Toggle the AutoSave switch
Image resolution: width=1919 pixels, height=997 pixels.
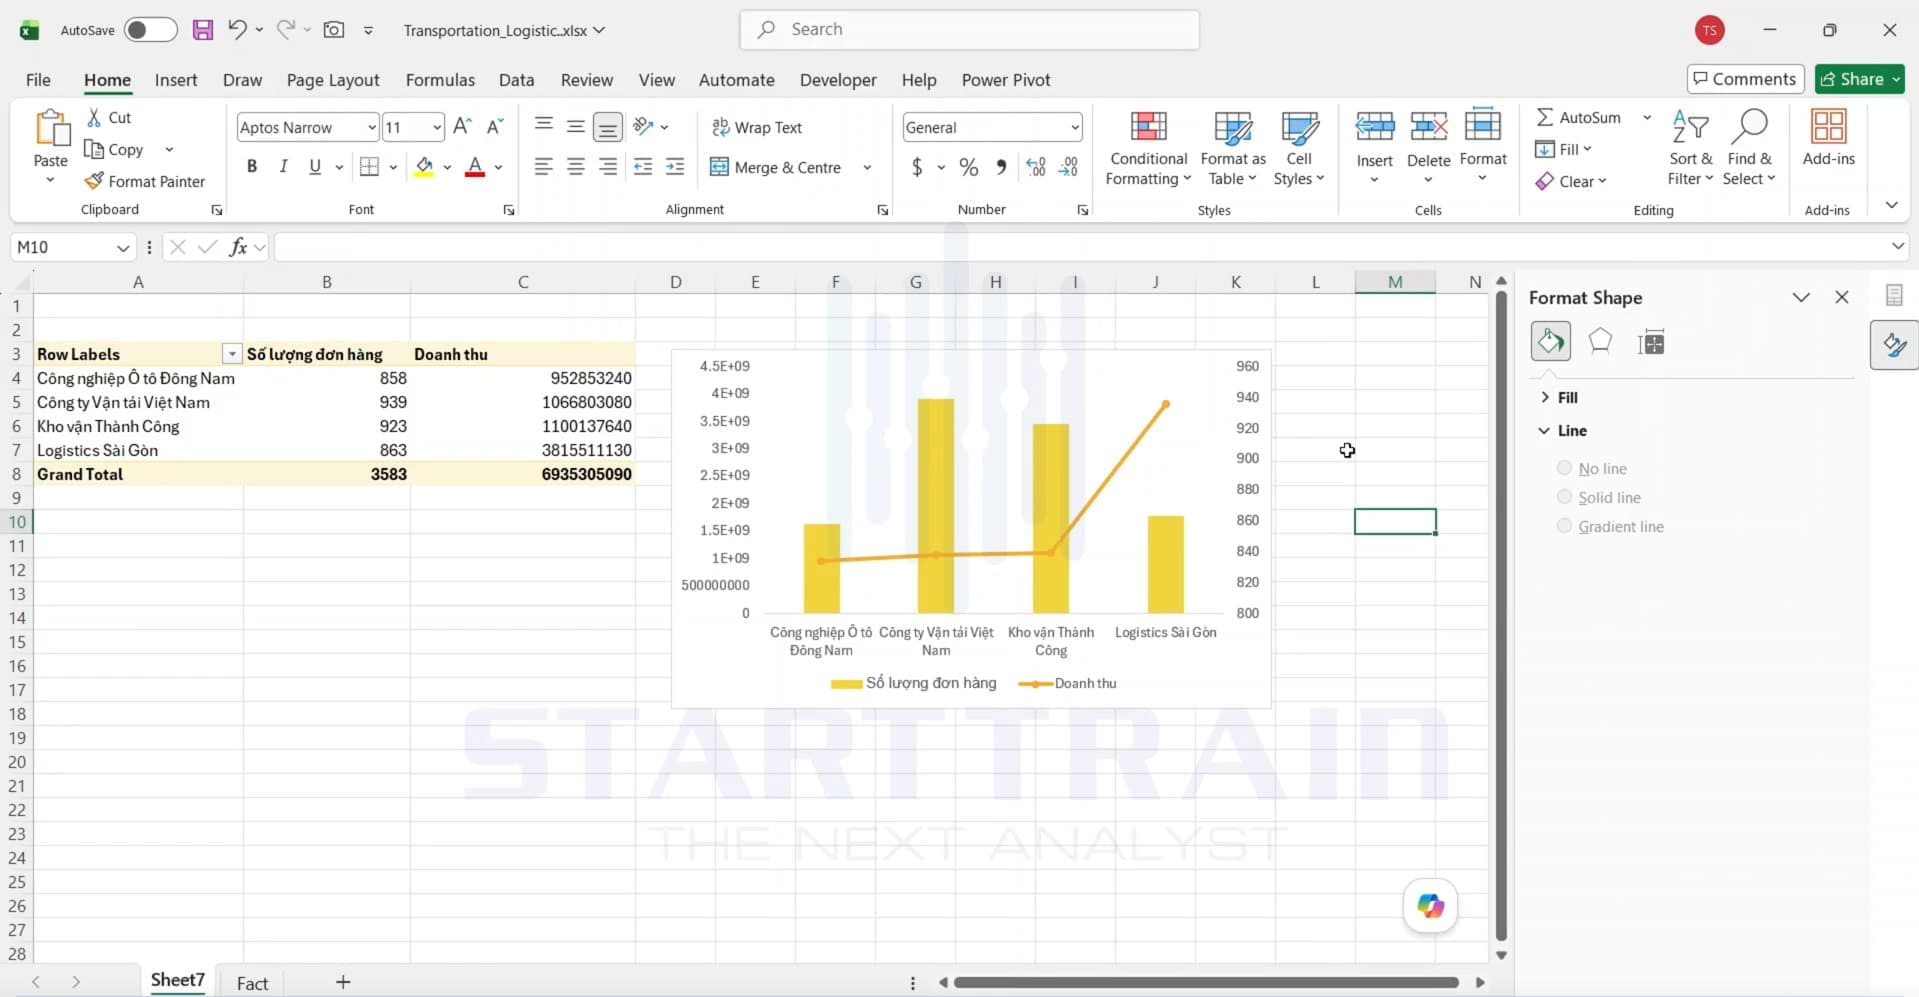(150, 30)
